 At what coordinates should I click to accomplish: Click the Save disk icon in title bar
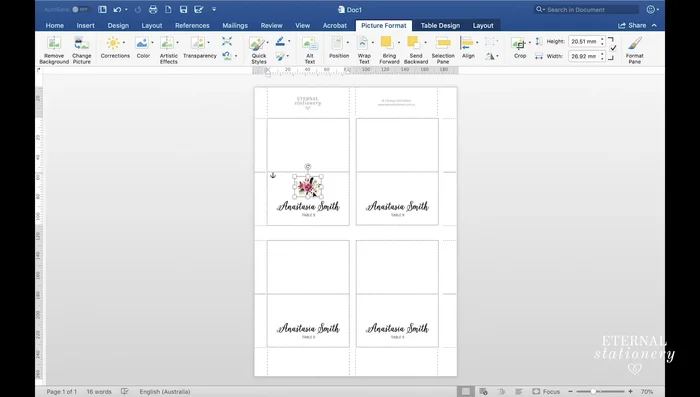click(x=183, y=9)
